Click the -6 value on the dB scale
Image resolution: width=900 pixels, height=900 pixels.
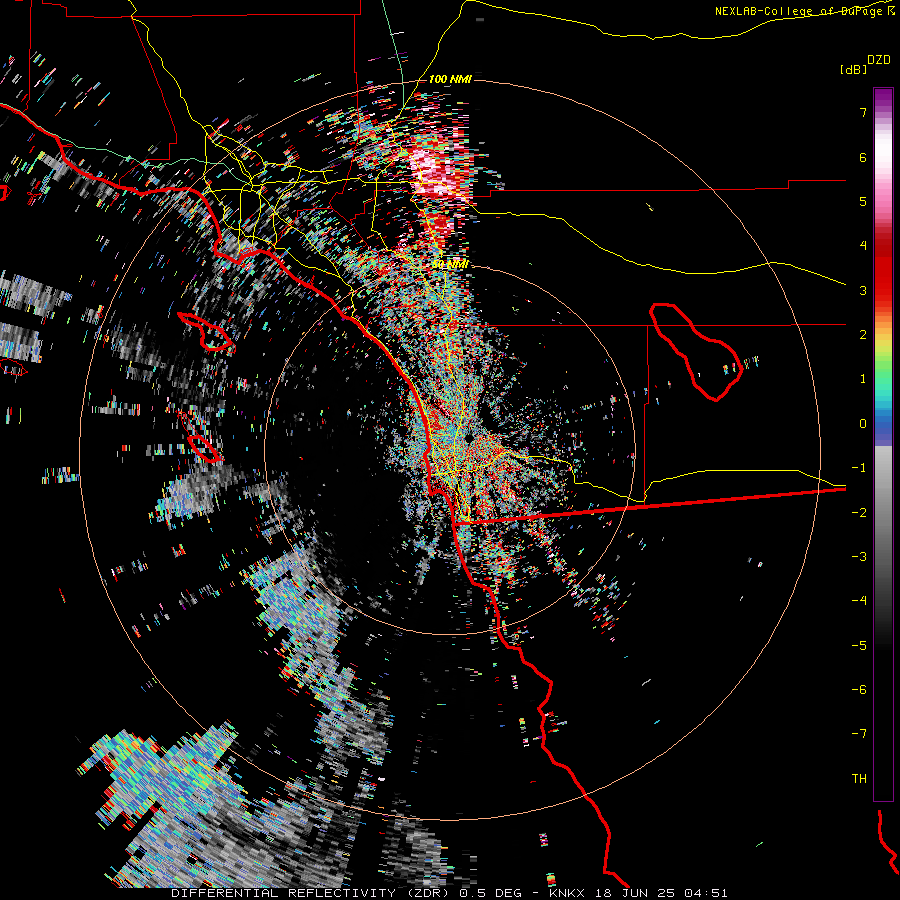pos(859,690)
